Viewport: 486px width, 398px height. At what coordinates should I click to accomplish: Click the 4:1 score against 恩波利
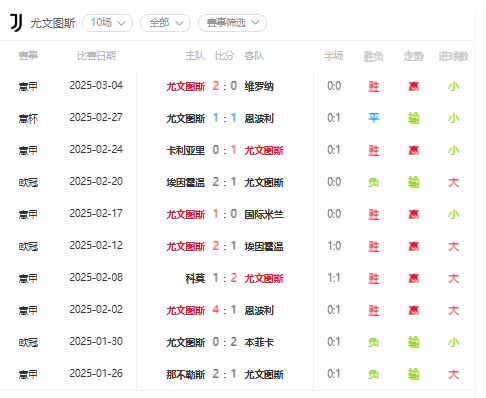pyautogui.click(x=225, y=310)
